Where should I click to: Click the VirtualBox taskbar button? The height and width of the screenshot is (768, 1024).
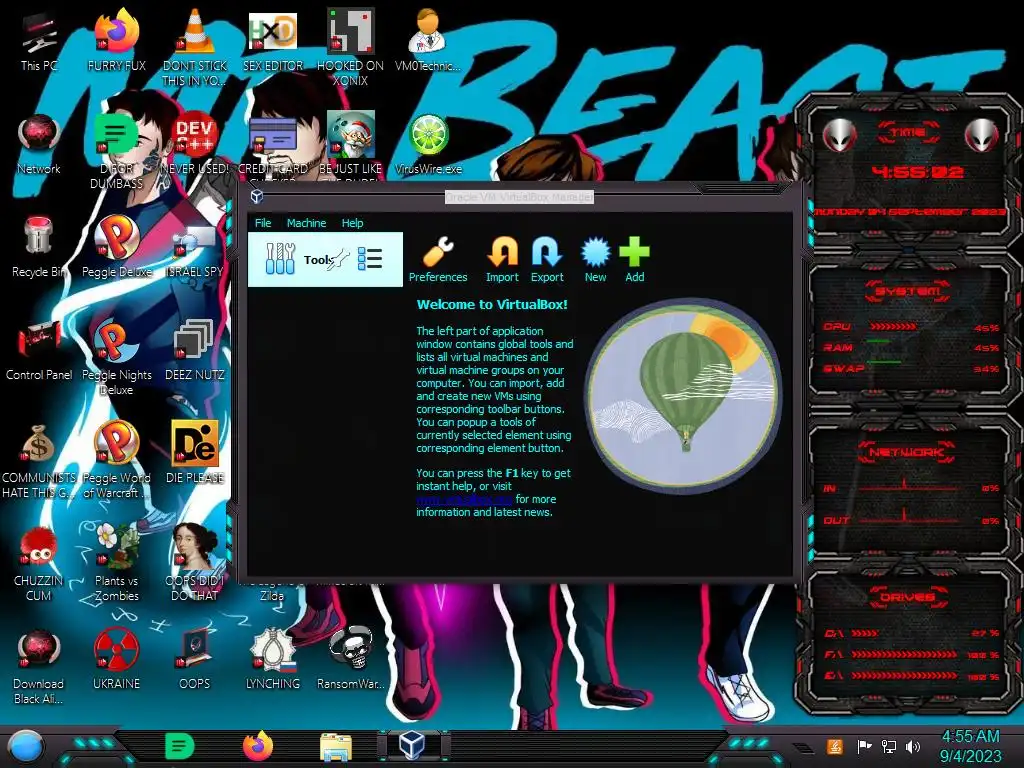[x=413, y=745]
